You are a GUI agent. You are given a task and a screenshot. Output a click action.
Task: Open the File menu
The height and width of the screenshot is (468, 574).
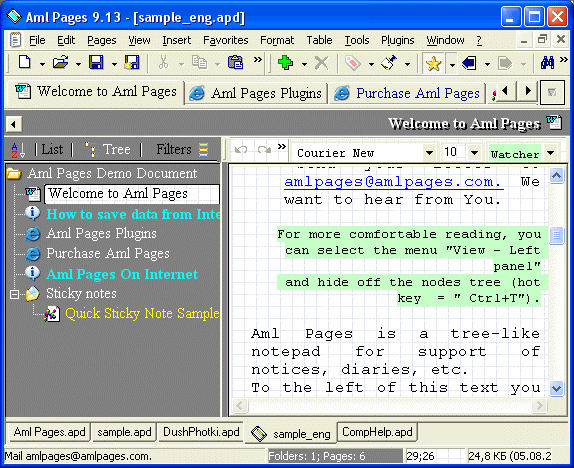point(37,40)
